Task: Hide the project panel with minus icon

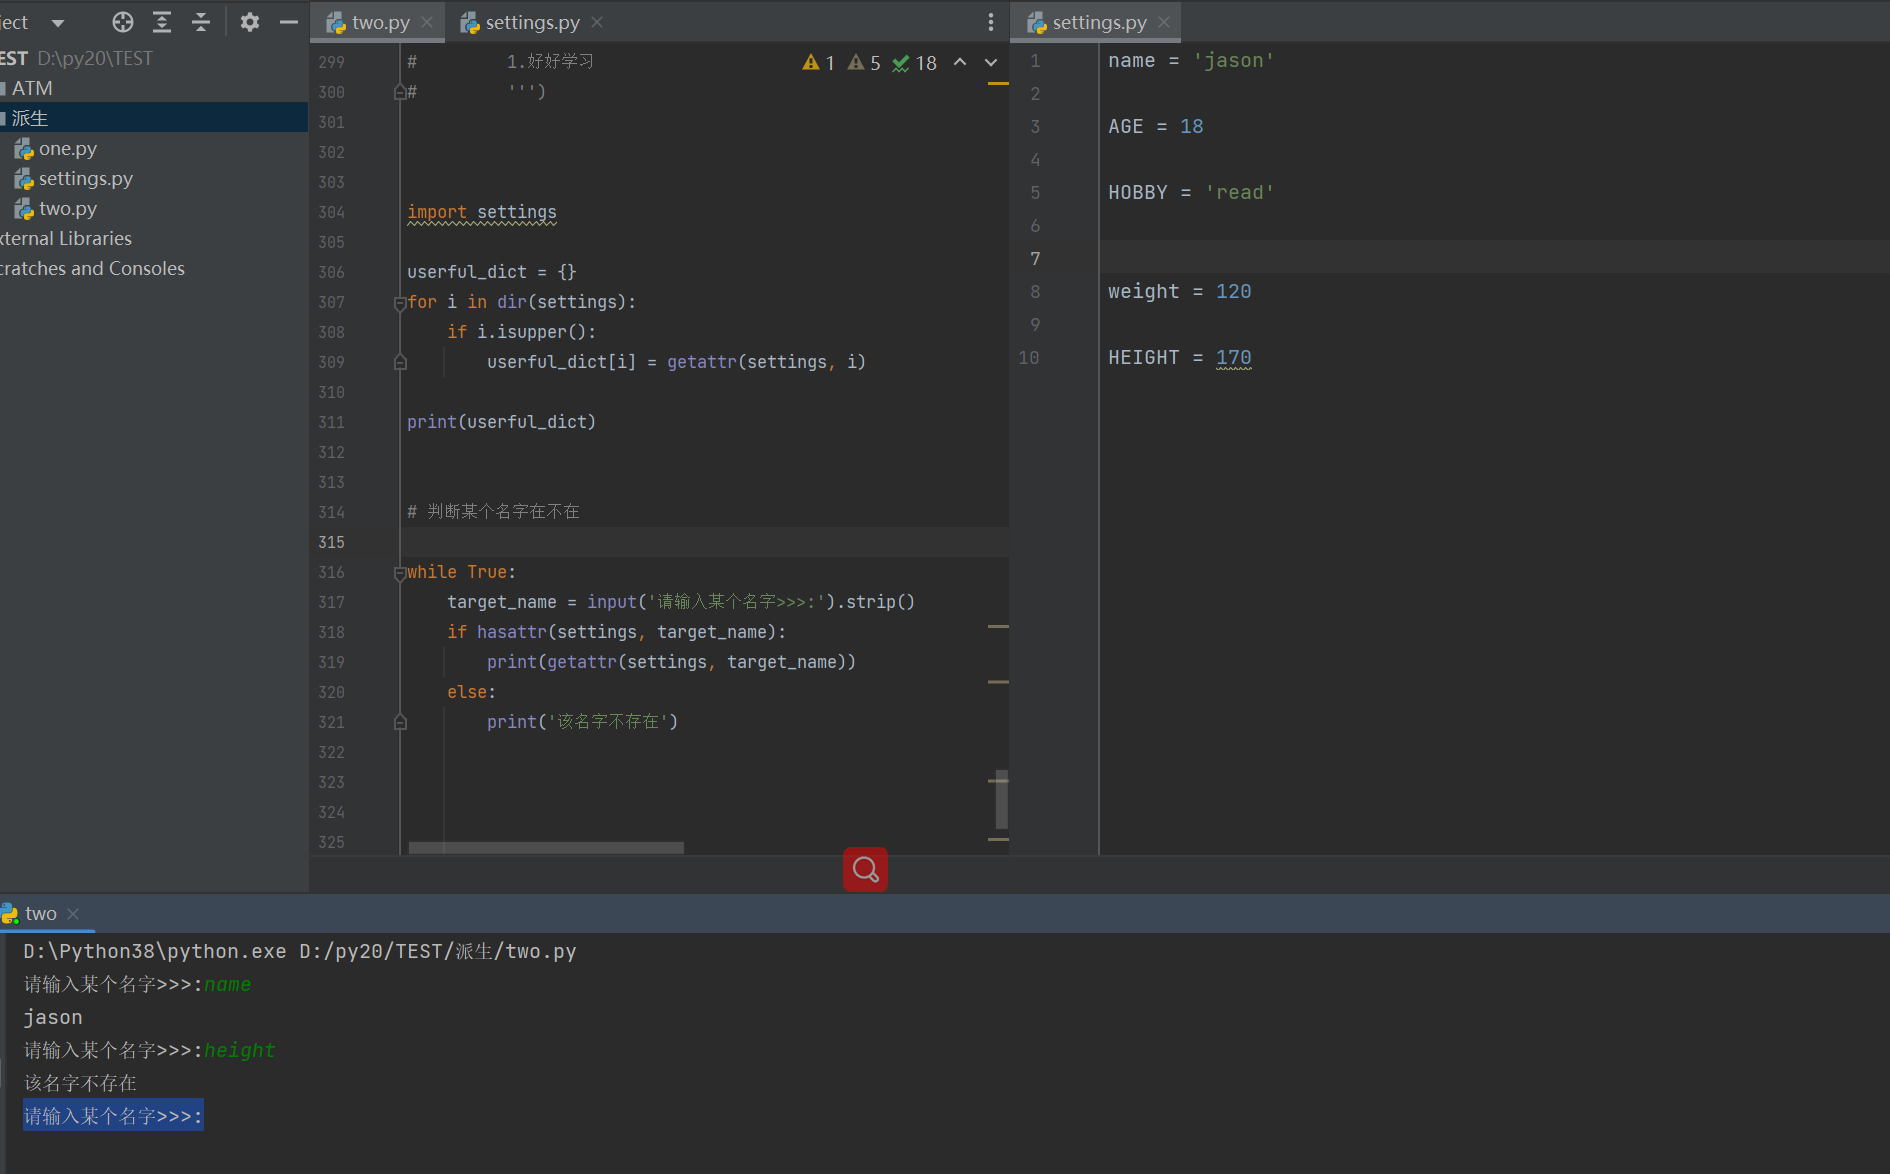Action: click(289, 22)
